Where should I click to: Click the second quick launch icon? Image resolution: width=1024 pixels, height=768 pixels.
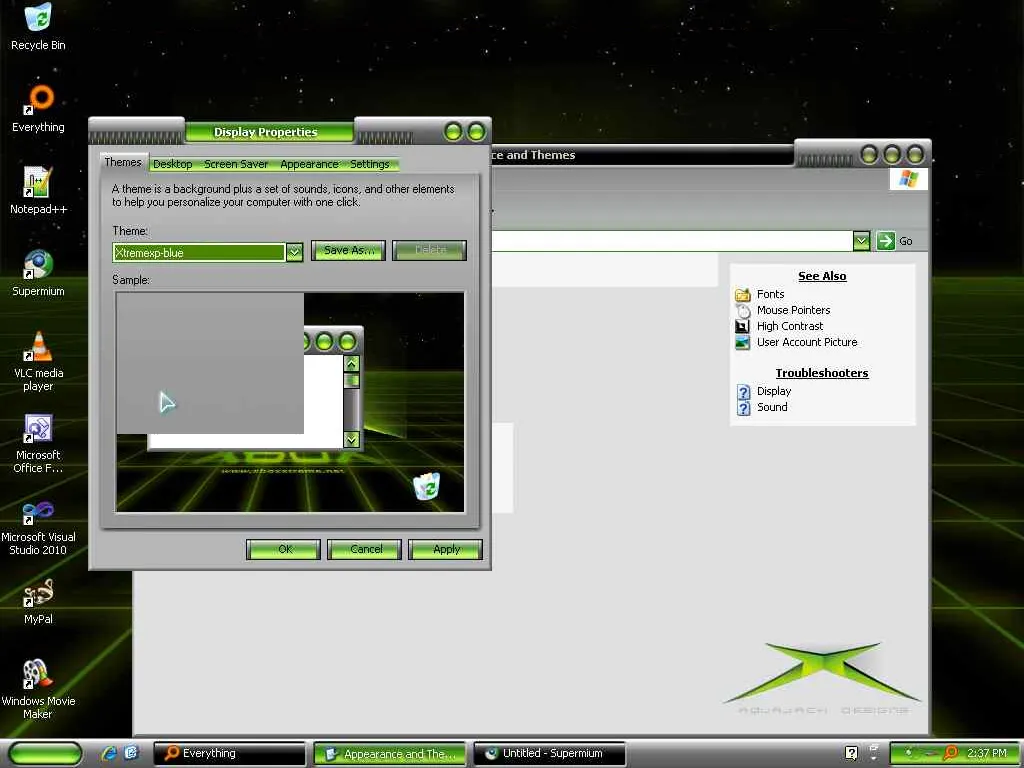point(132,753)
